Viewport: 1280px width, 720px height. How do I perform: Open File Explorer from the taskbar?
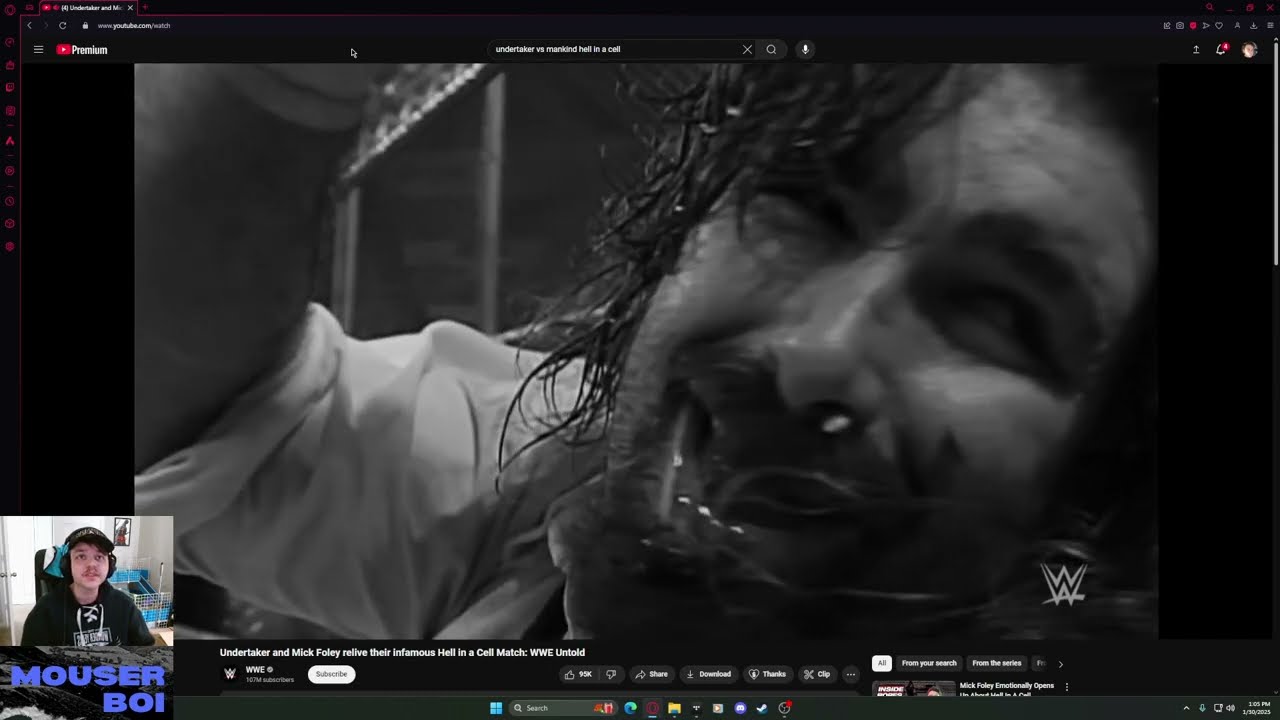[674, 708]
